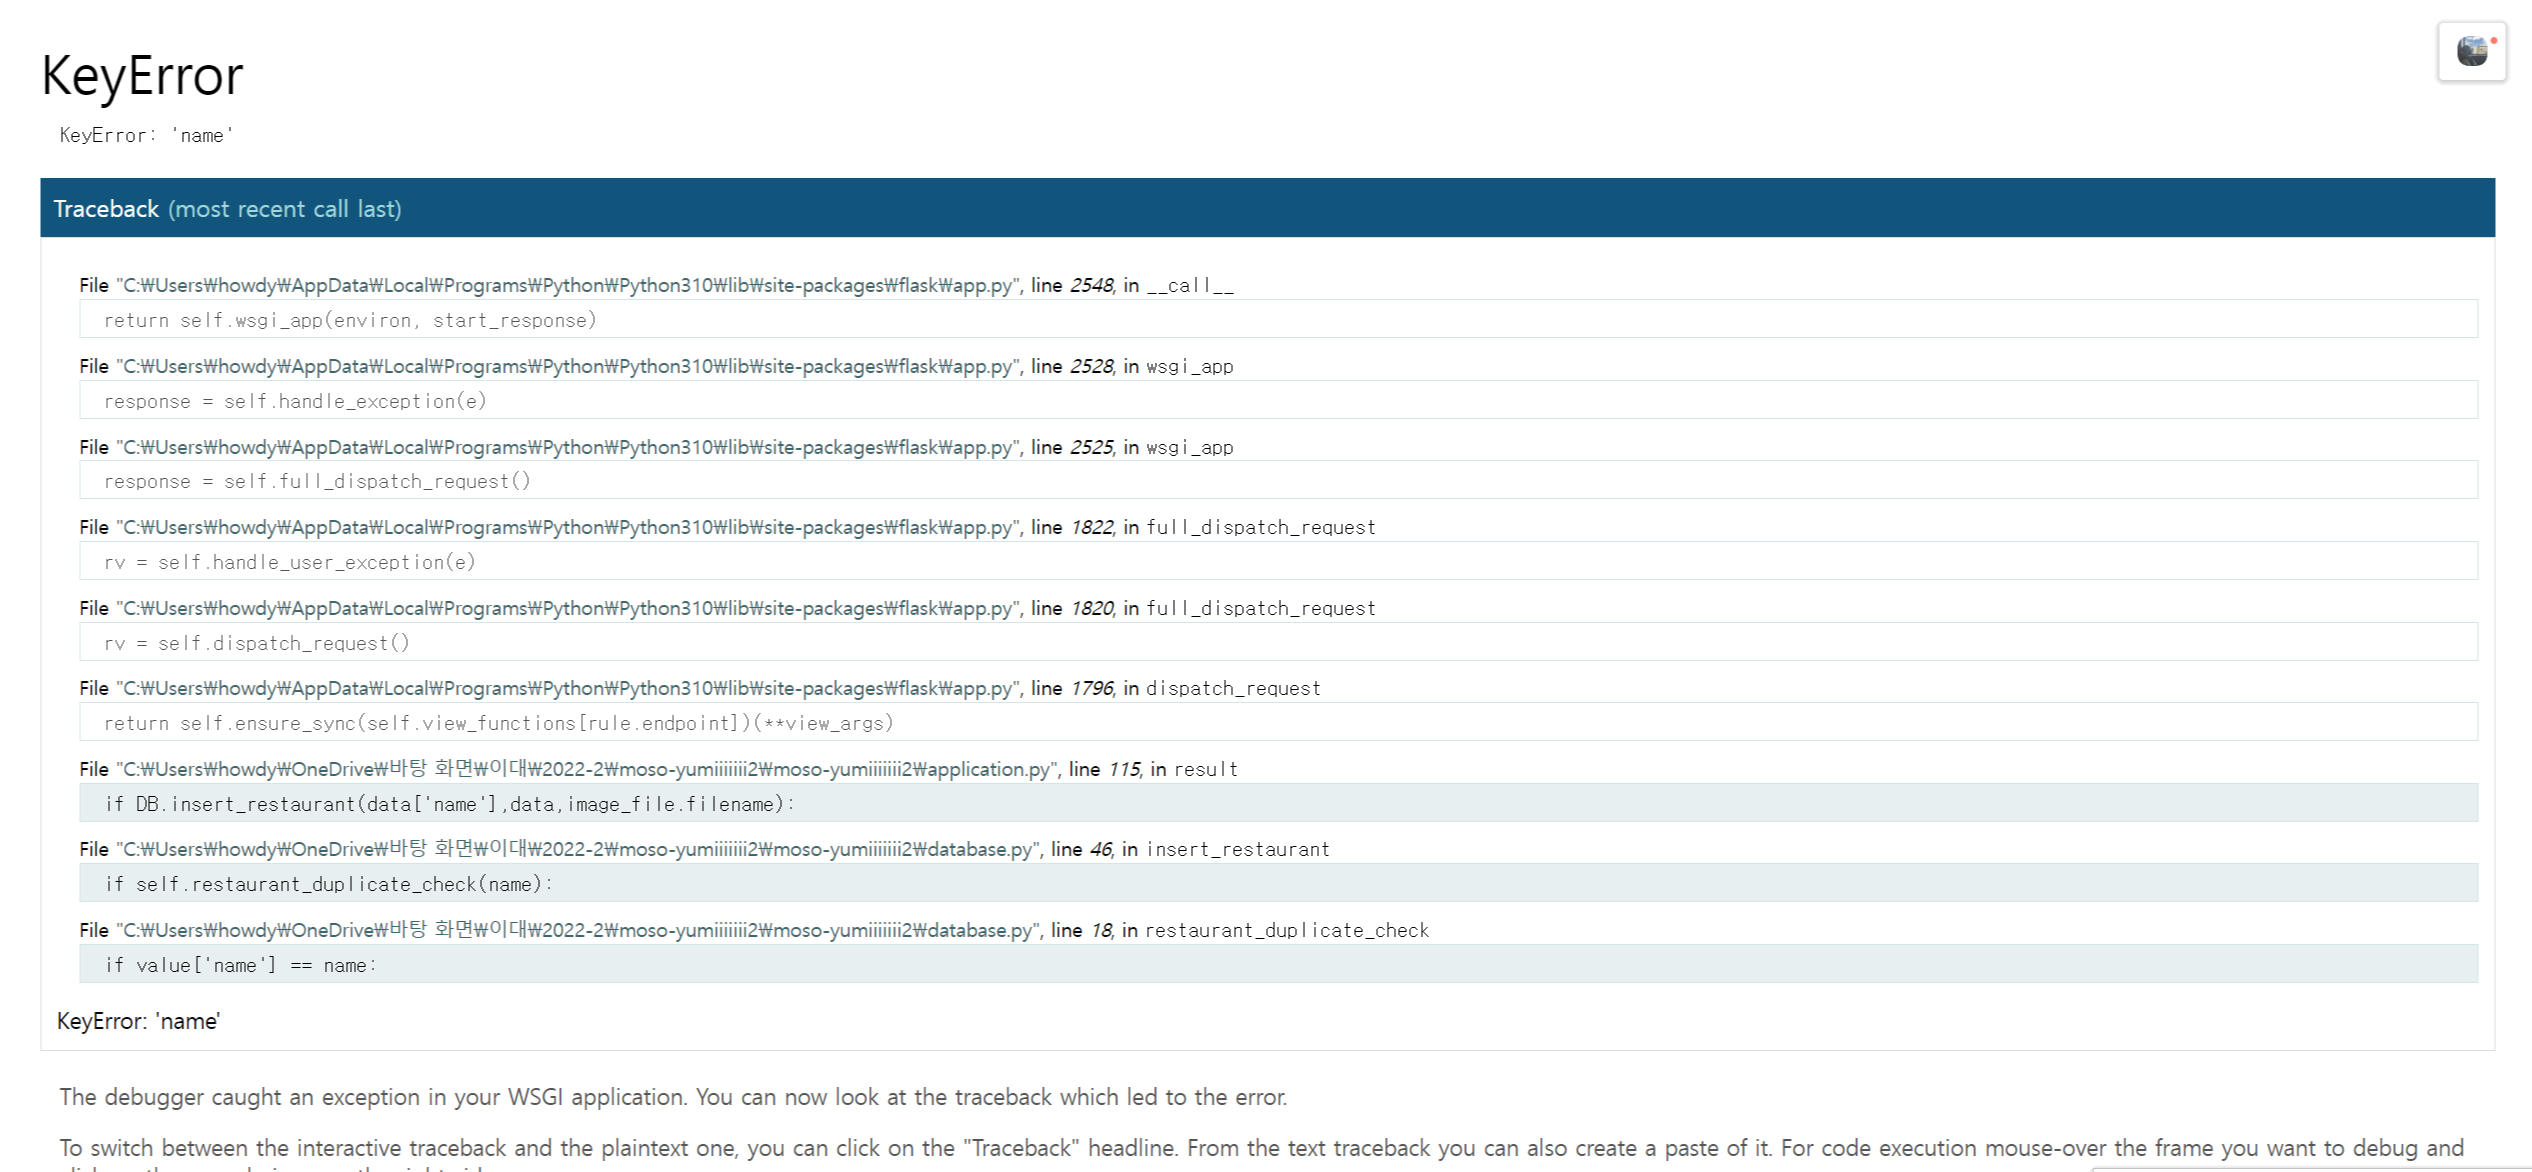The width and height of the screenshot is (2532, 1172).
Task: Select frame 'return self.wsgi_app(environ, start_response)'
Action: pos(350,320)
